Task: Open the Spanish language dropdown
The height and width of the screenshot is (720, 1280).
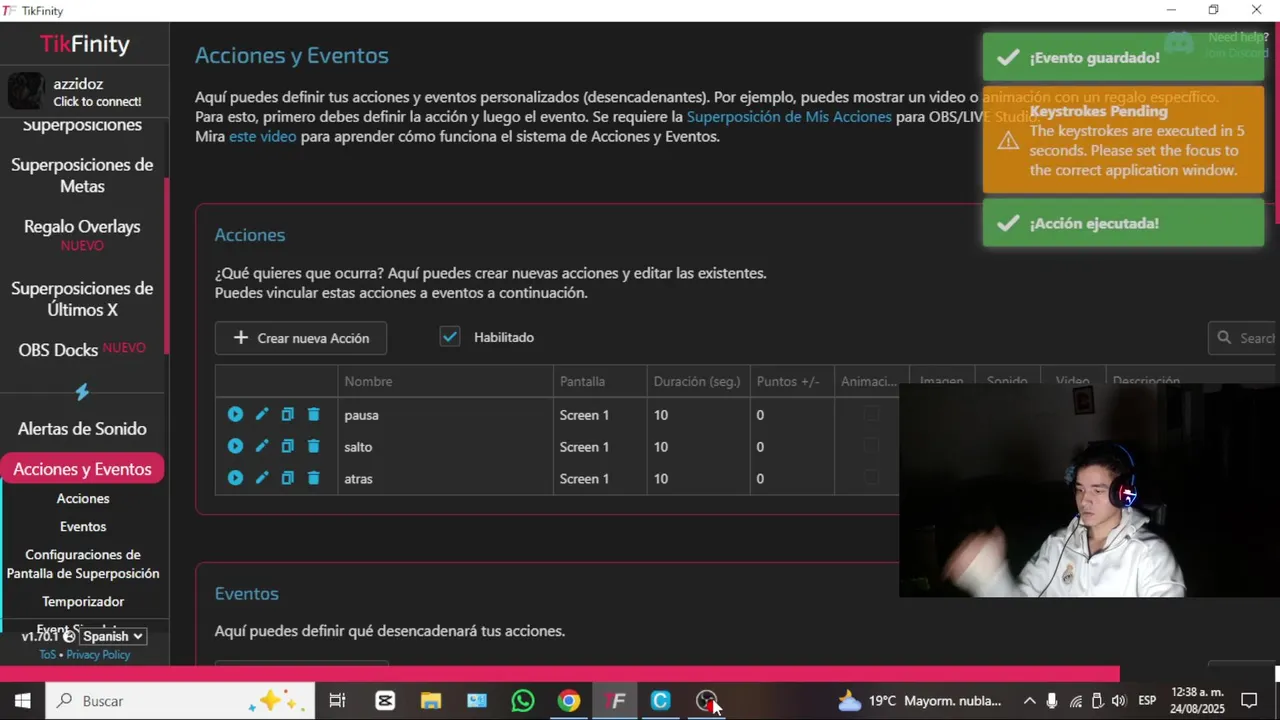Action: [113, 636]
